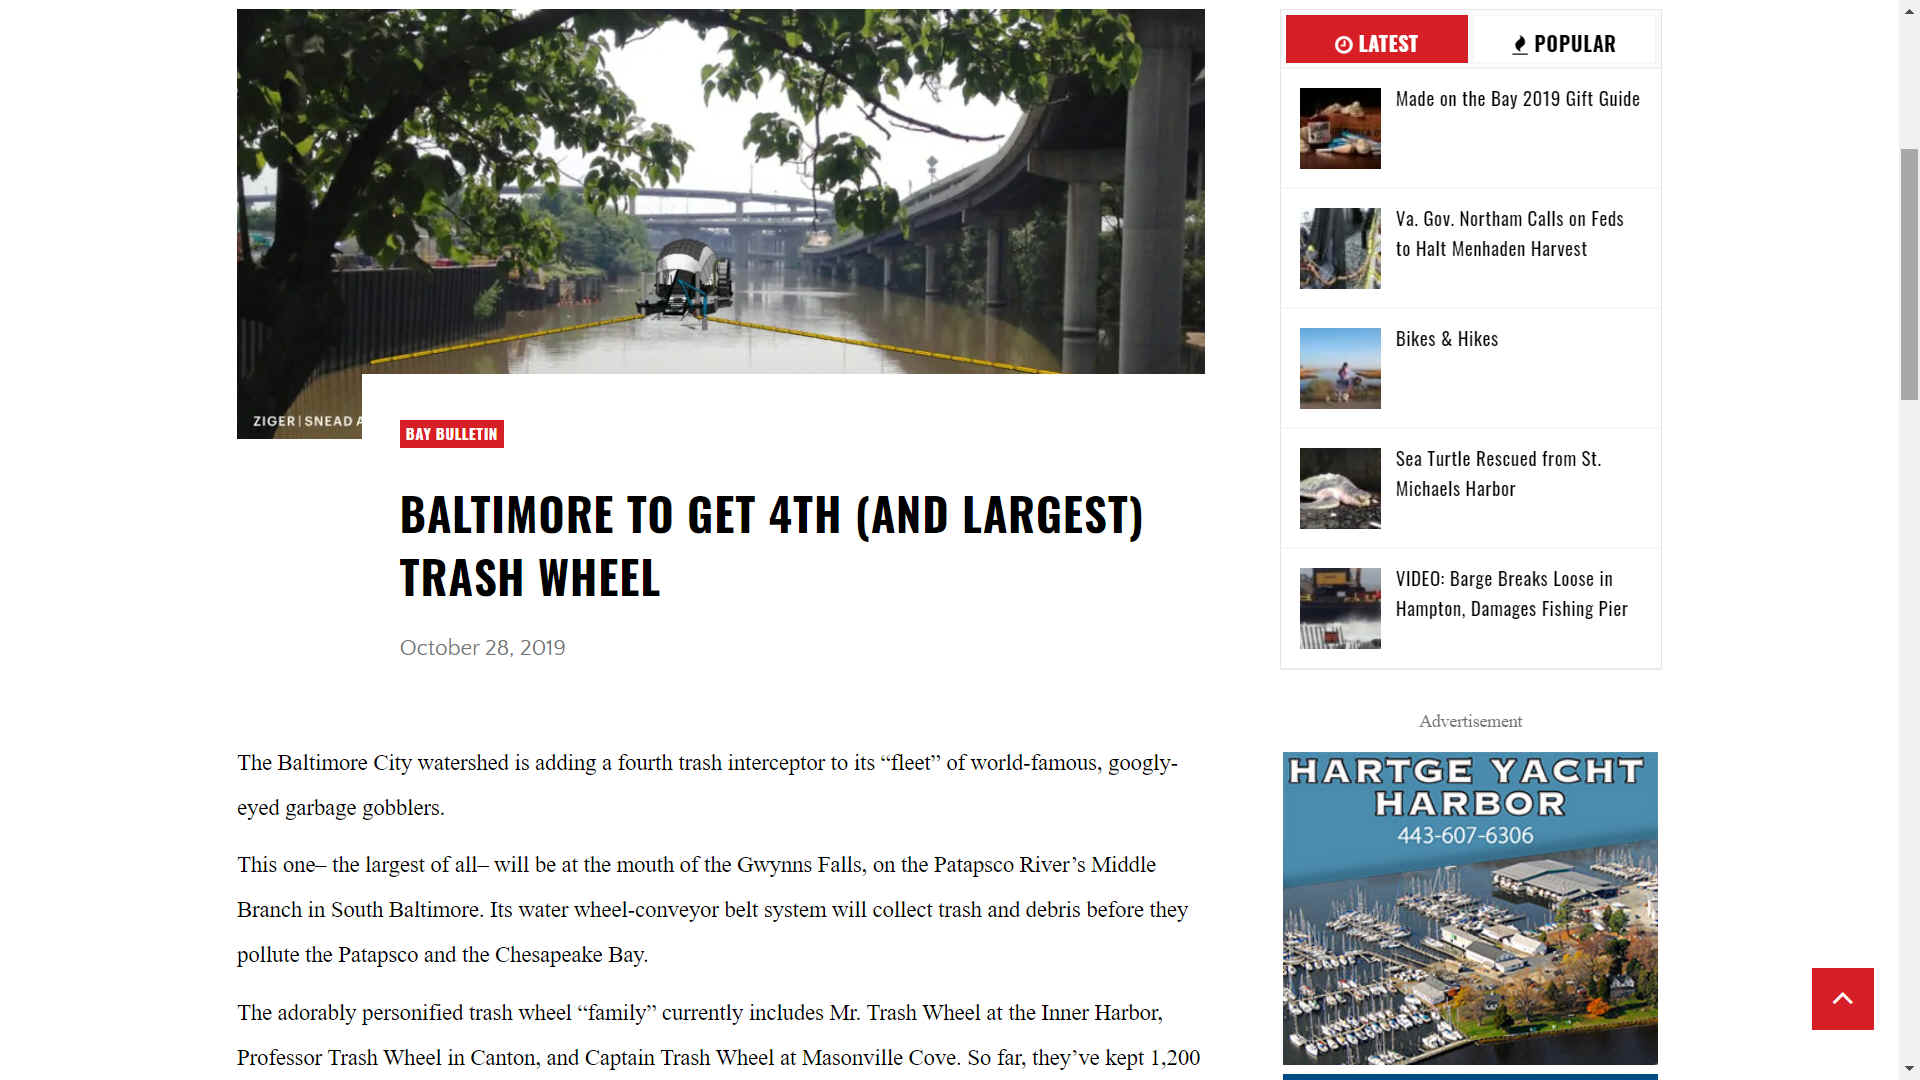Click the scrollbar down arrow
1920x1080 pixels.
1909,1070
